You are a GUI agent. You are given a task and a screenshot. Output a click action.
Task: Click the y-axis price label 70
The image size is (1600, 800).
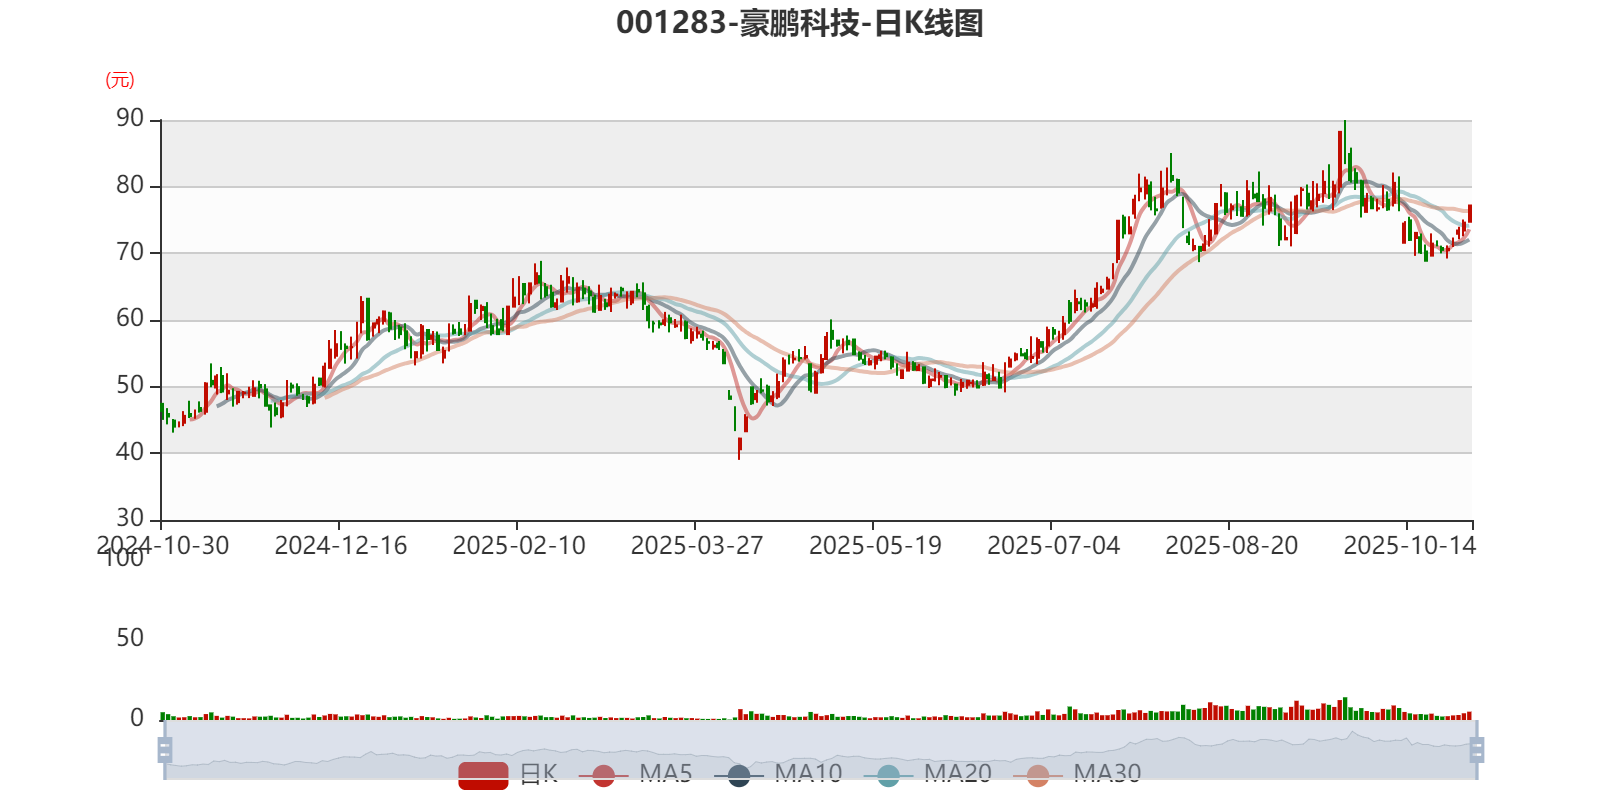(130, 252)
